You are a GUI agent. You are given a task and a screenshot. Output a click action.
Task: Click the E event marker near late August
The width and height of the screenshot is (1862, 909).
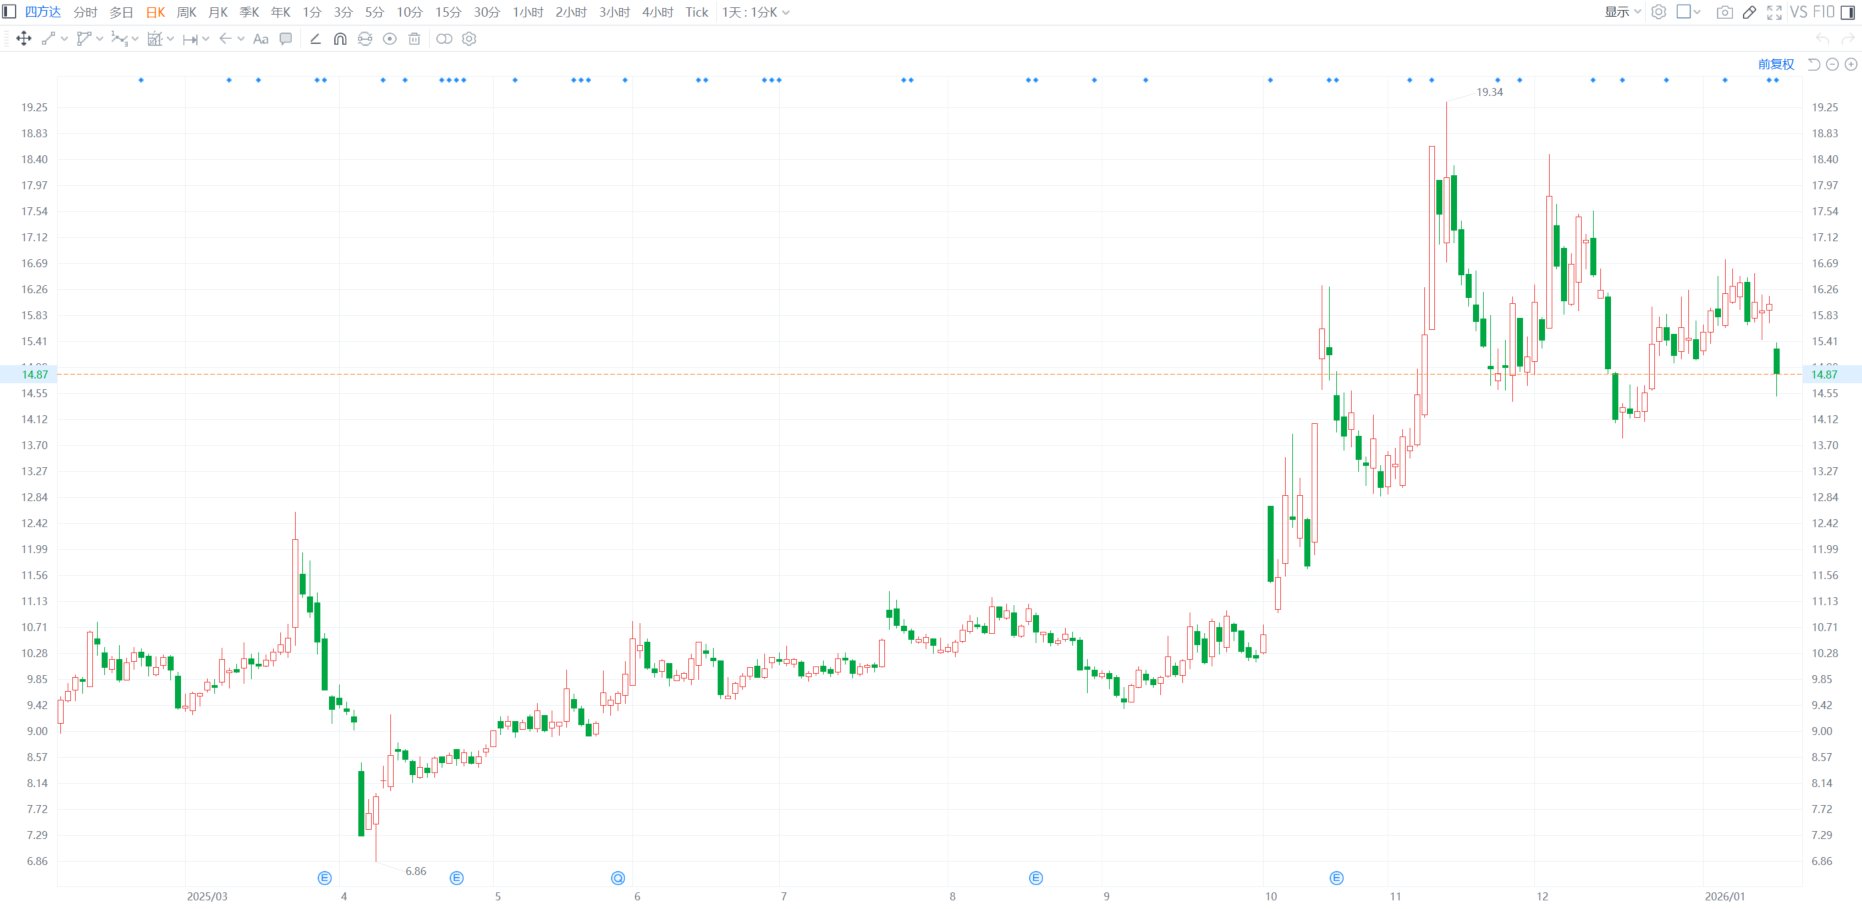(1036, 878)
